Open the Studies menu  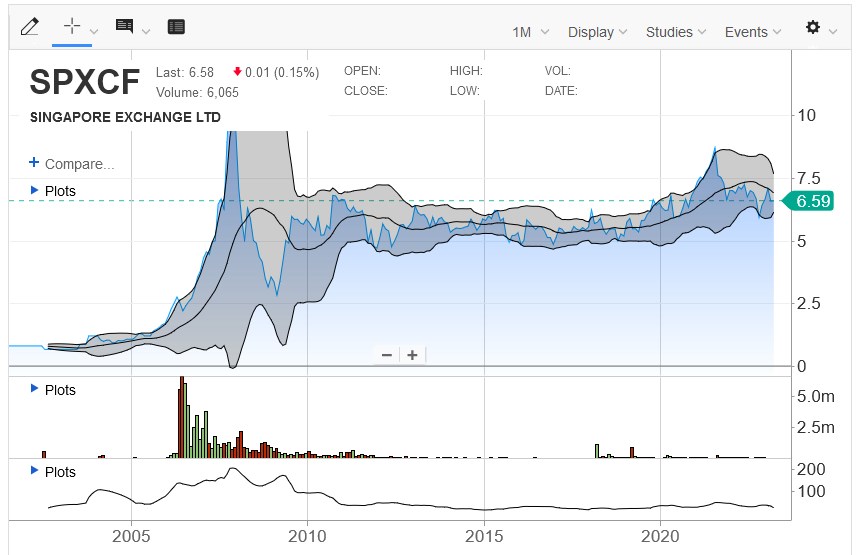[x=675, y=32]
